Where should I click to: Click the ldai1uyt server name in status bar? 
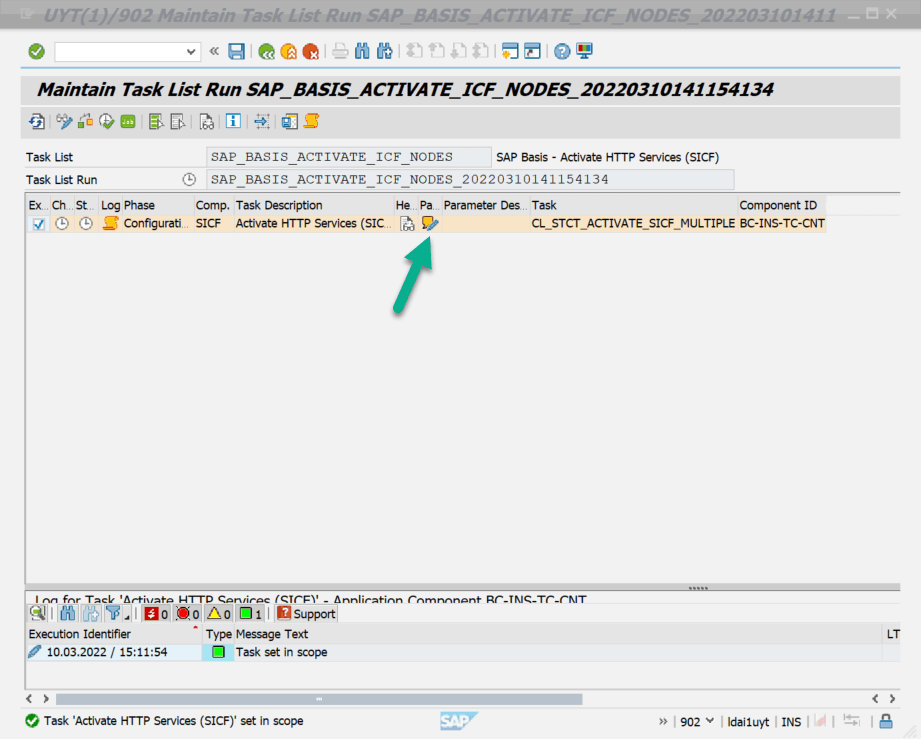pos(748,722)
